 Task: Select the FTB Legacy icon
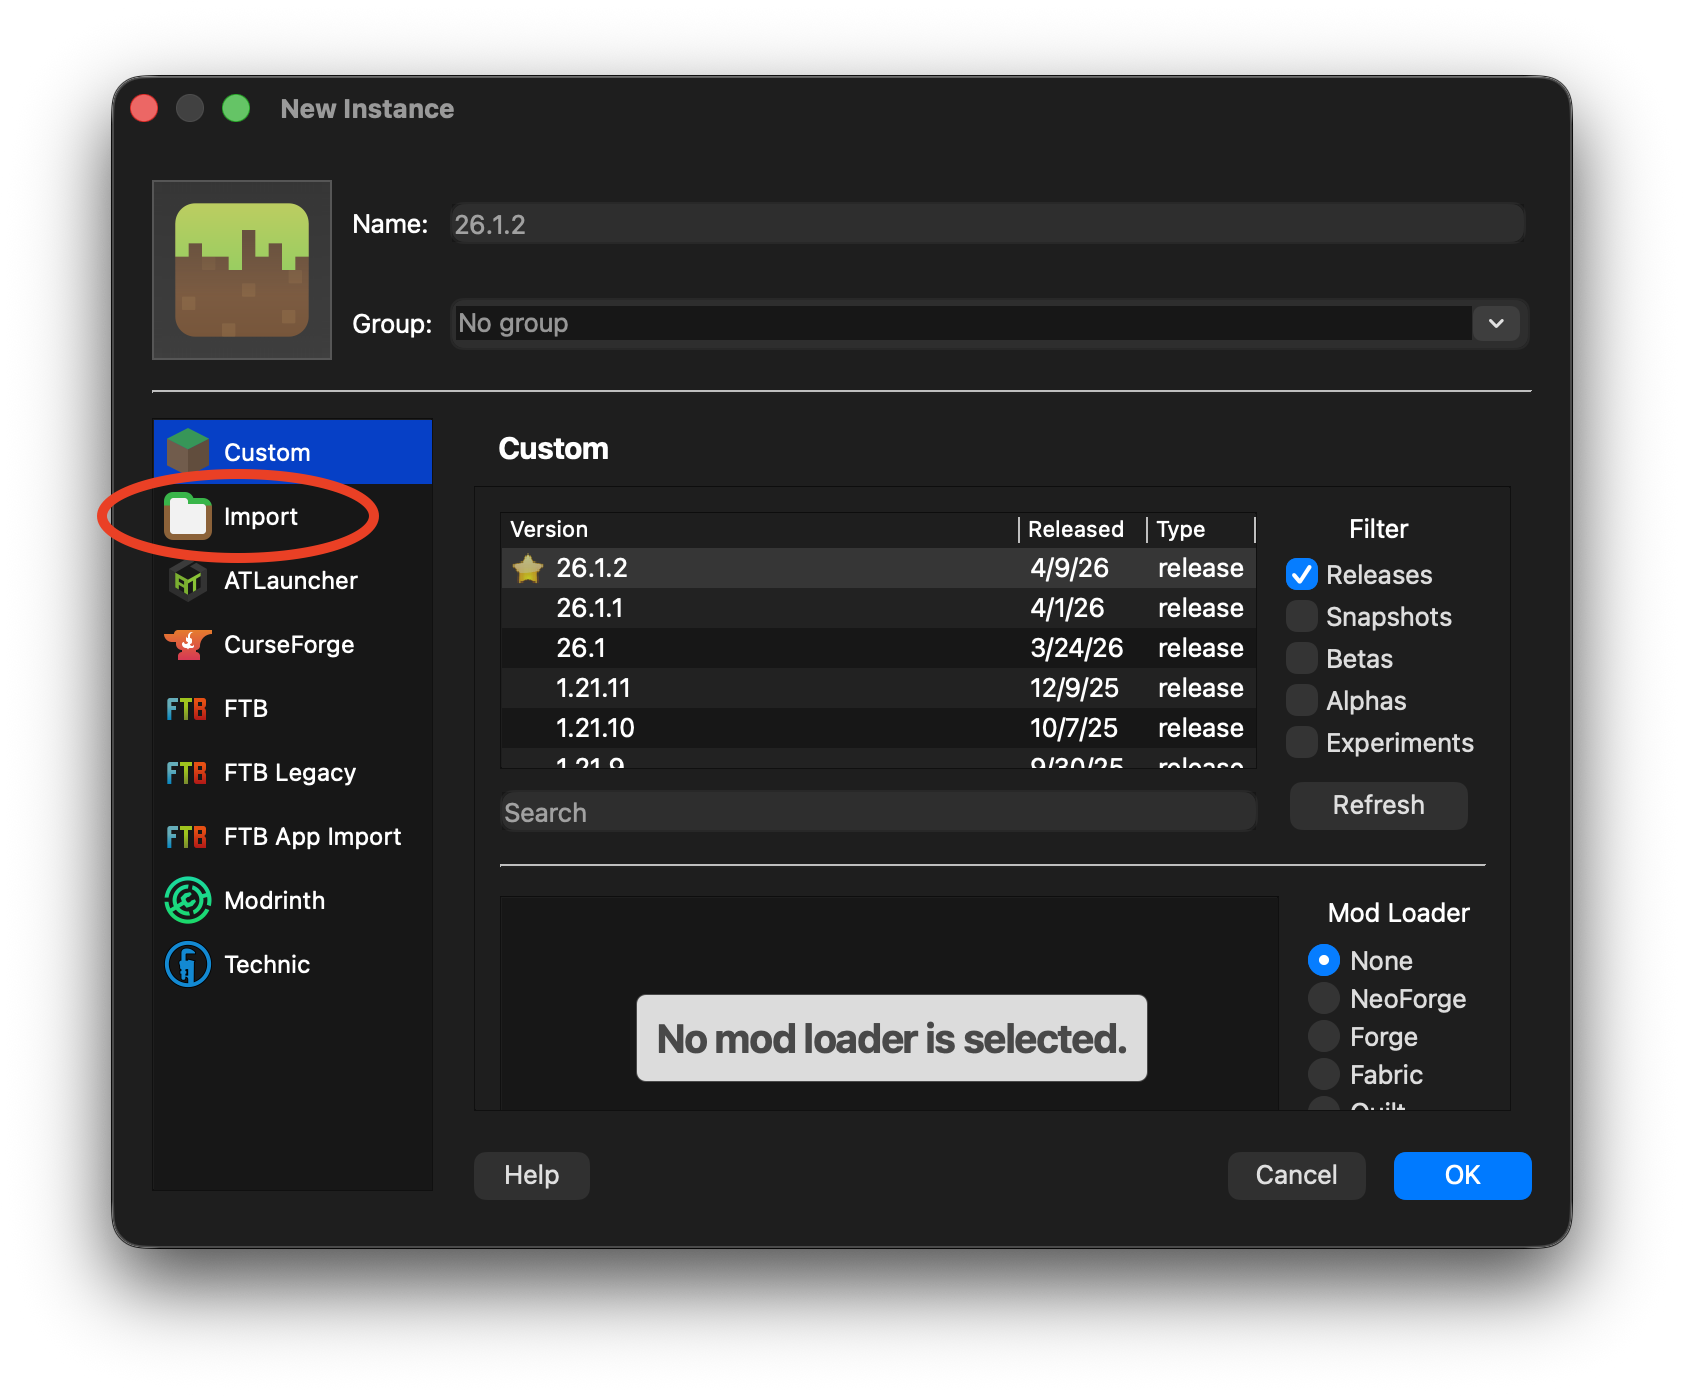click(x=187, y=773)
